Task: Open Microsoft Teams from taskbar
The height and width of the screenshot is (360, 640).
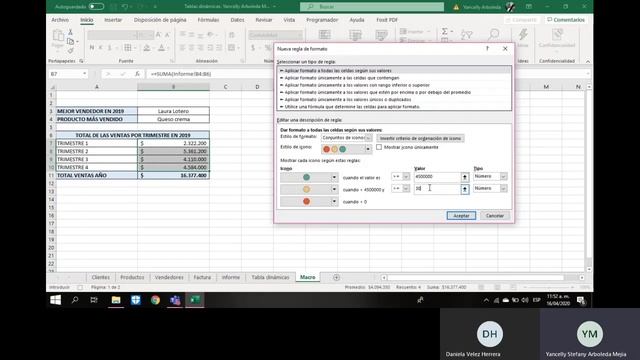Action: [x=176, y=300]
